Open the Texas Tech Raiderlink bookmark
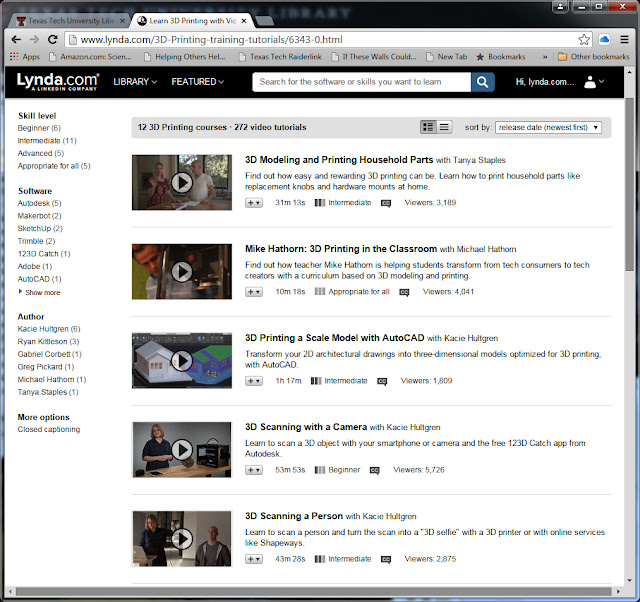 tap(280, 57)
